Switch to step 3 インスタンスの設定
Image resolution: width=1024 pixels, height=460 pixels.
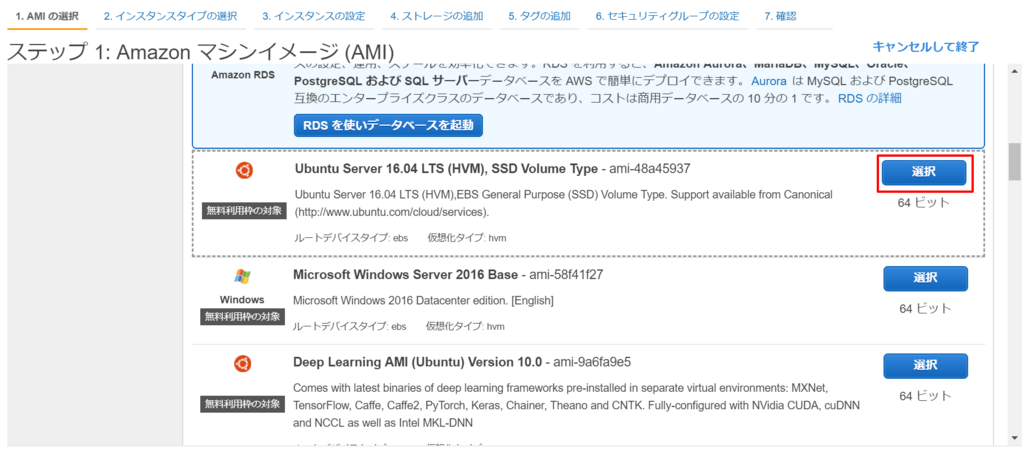tap(313, 16)
